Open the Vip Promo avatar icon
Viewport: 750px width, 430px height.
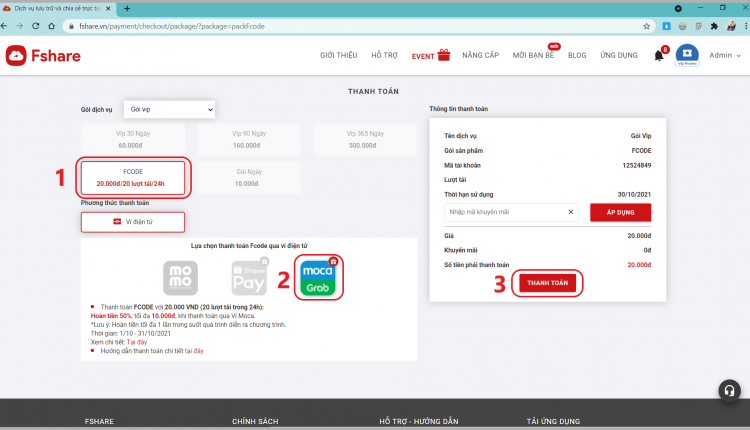click(x=687, y=55)
